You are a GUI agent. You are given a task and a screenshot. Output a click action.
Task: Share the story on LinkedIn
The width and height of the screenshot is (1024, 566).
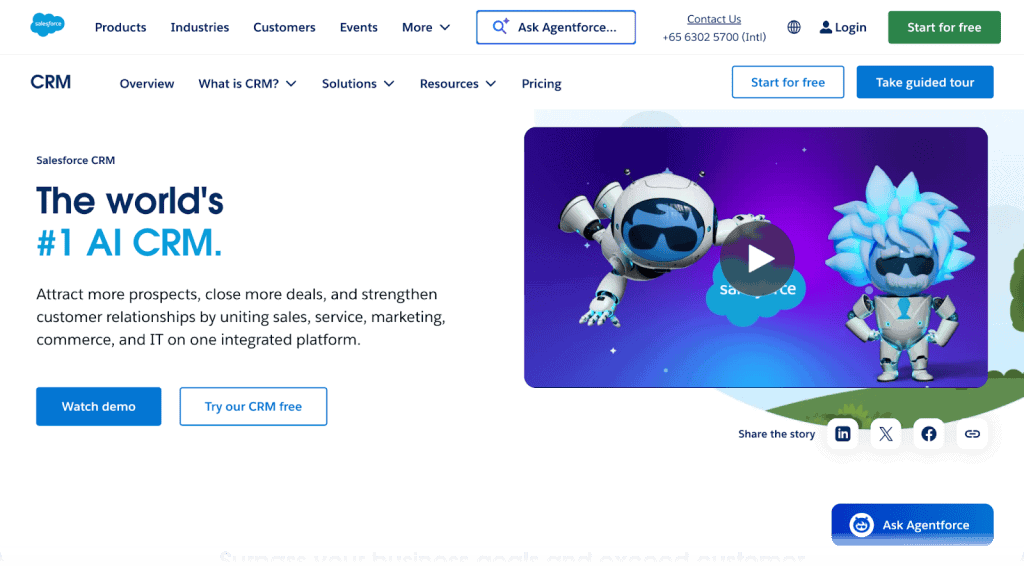coord(842,433)
